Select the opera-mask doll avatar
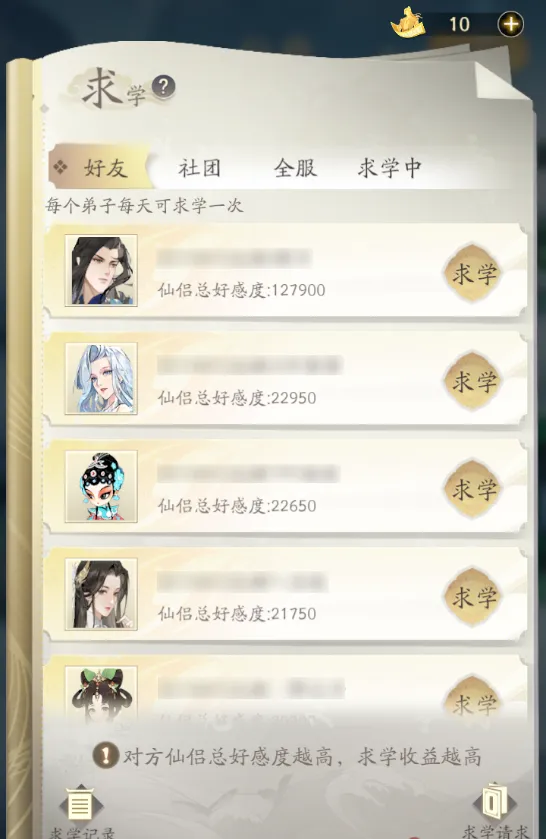546x839 pixels. 101,486
